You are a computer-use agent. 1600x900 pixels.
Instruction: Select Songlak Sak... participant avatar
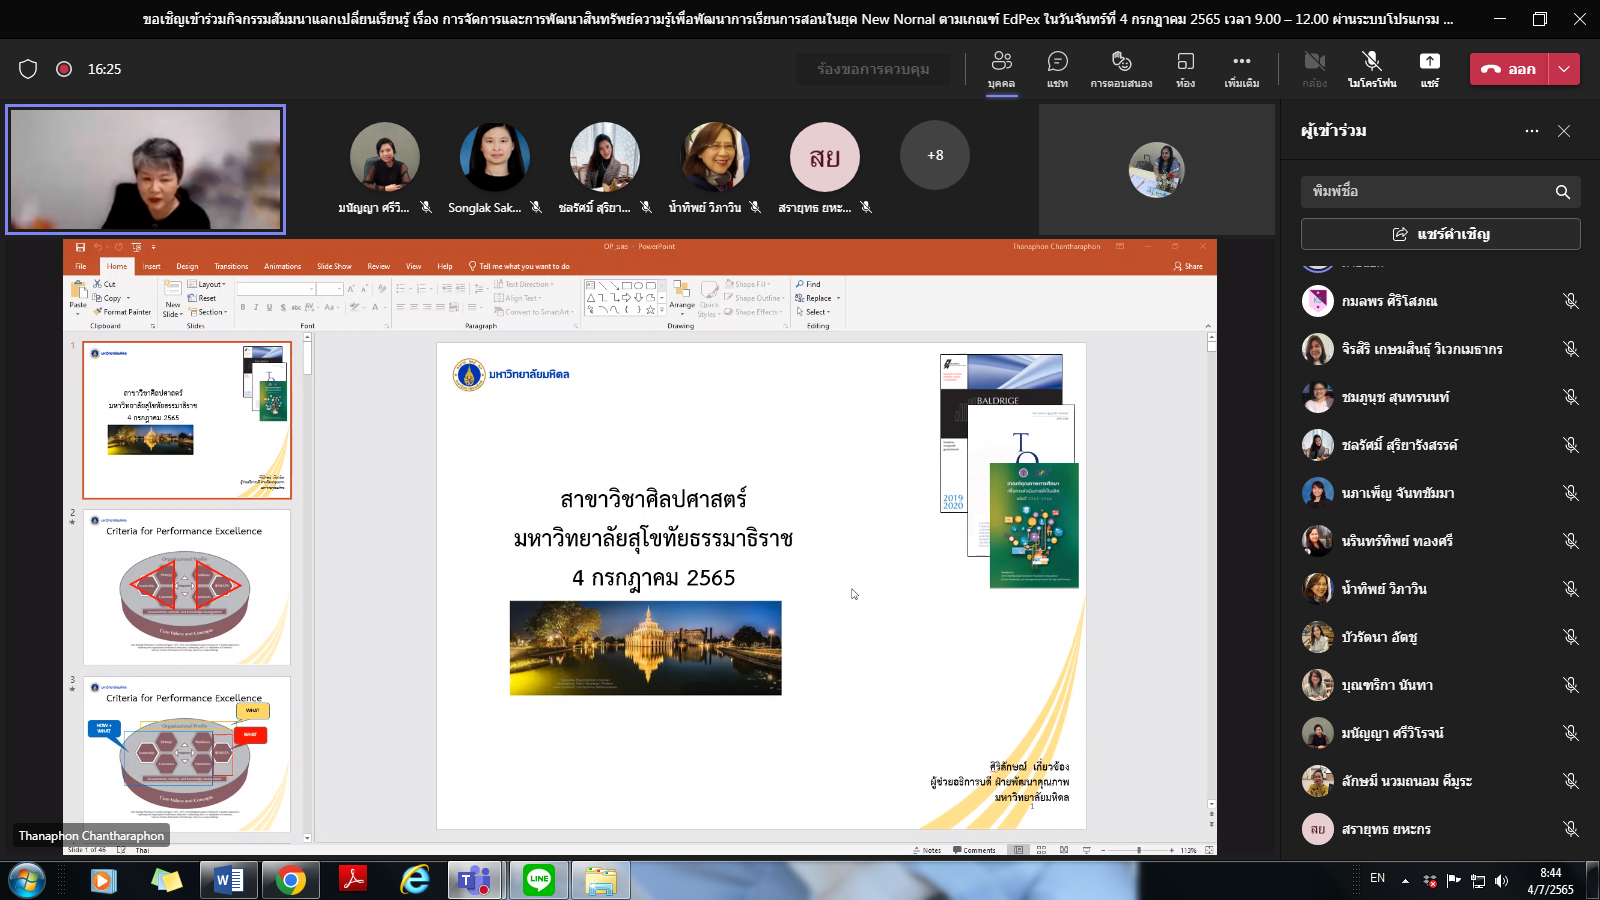tap(494, 157)
